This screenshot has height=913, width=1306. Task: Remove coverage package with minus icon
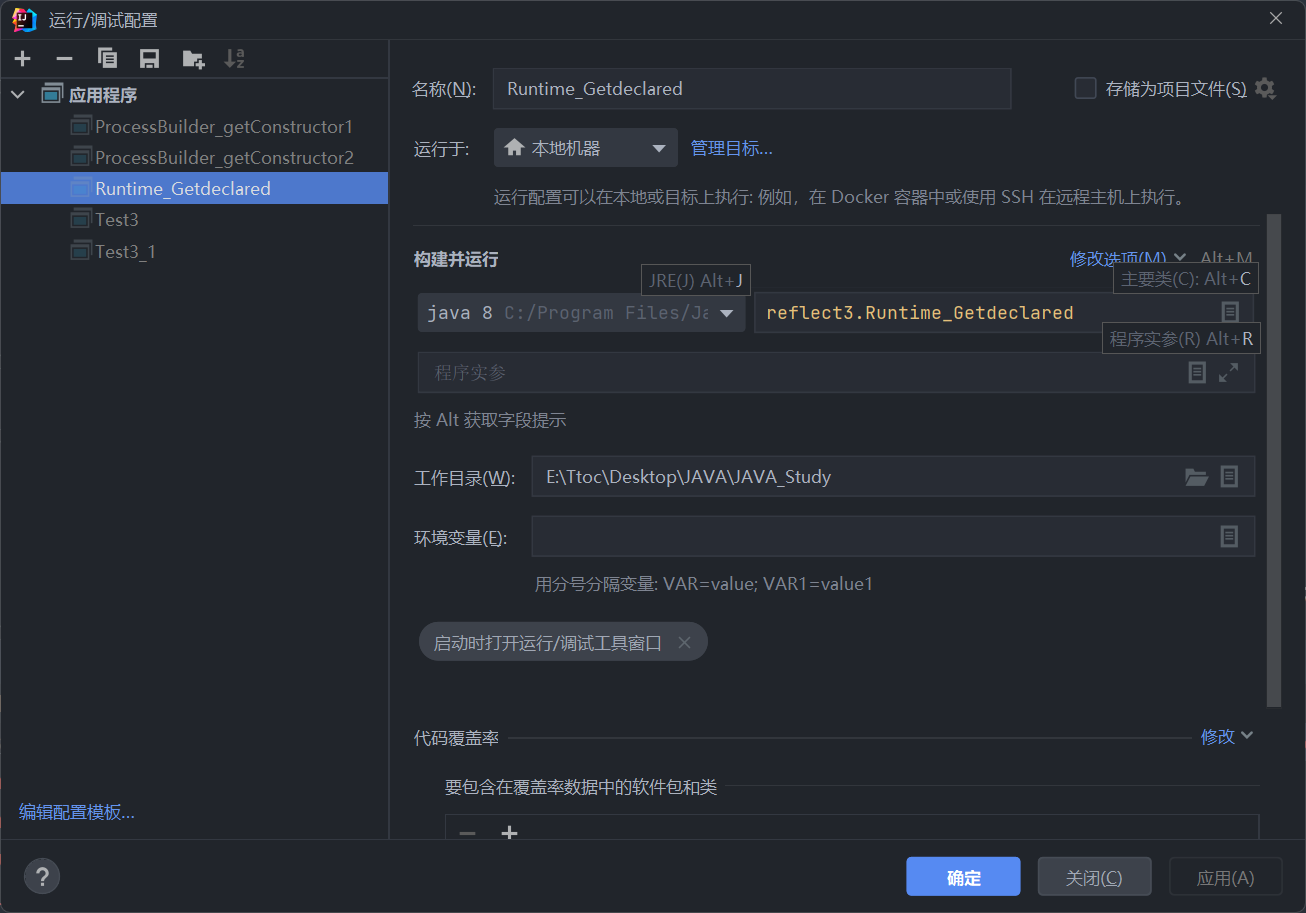[467, 833]
